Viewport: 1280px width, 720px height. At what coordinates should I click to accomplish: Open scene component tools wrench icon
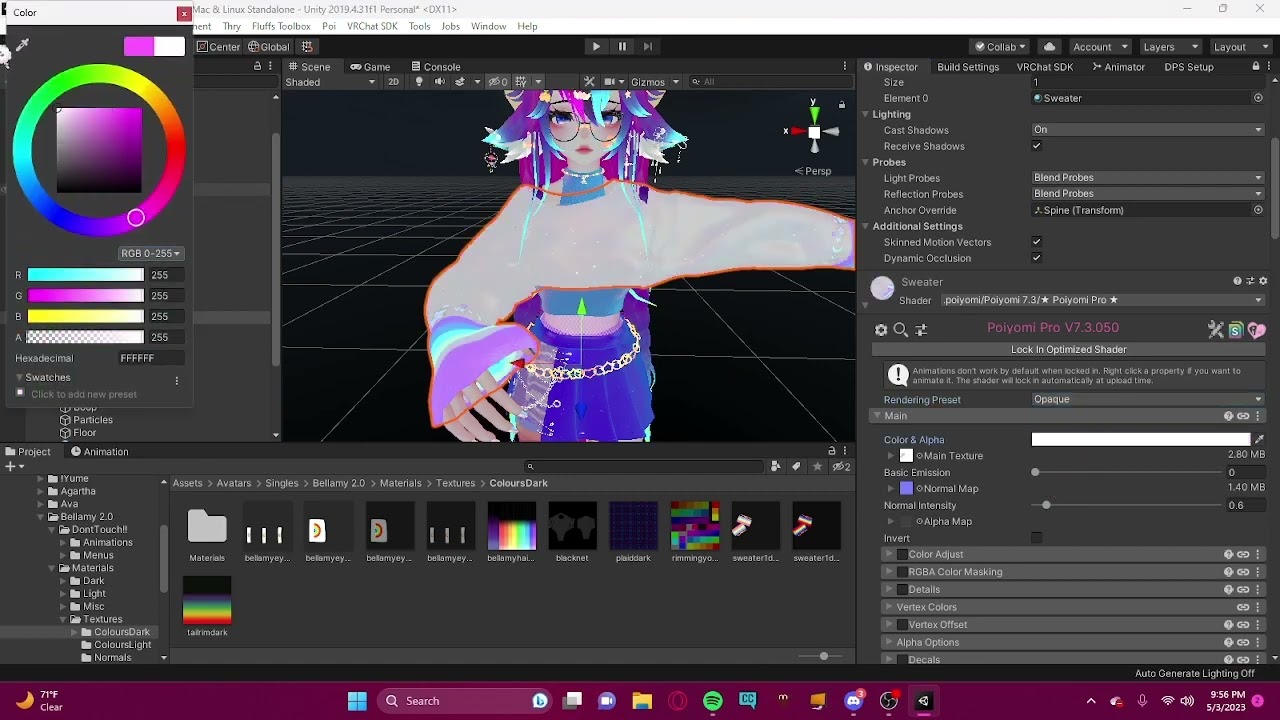pos(589,82)
